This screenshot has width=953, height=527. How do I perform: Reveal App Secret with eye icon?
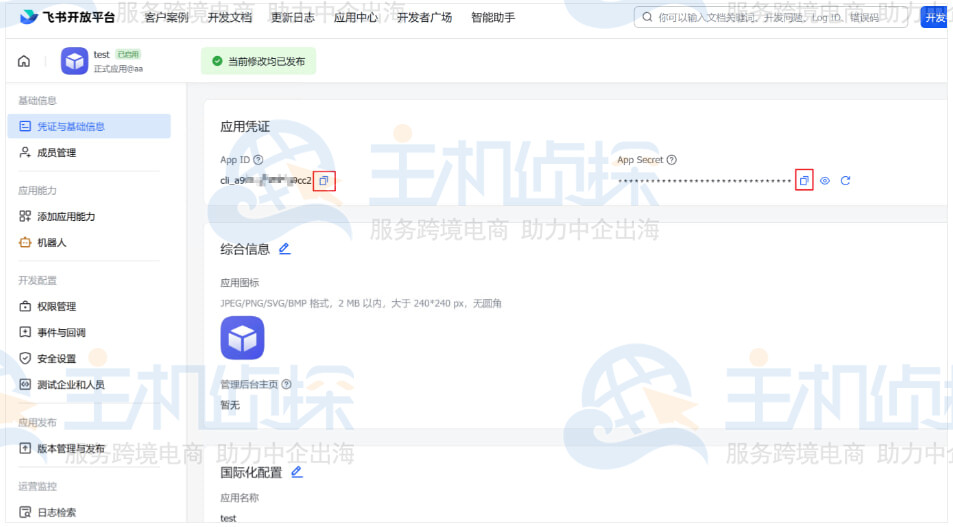coord(825,181)
